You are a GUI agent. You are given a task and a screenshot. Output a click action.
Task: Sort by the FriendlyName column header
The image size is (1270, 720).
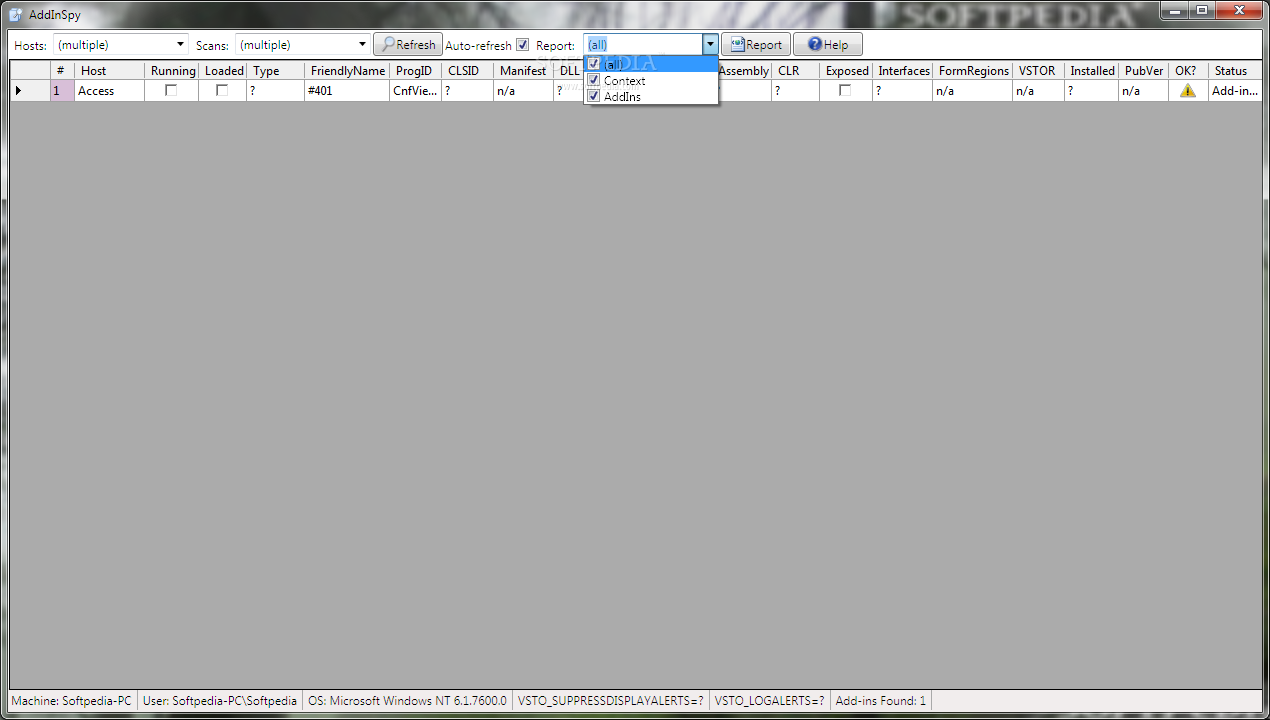click(347, 71)
